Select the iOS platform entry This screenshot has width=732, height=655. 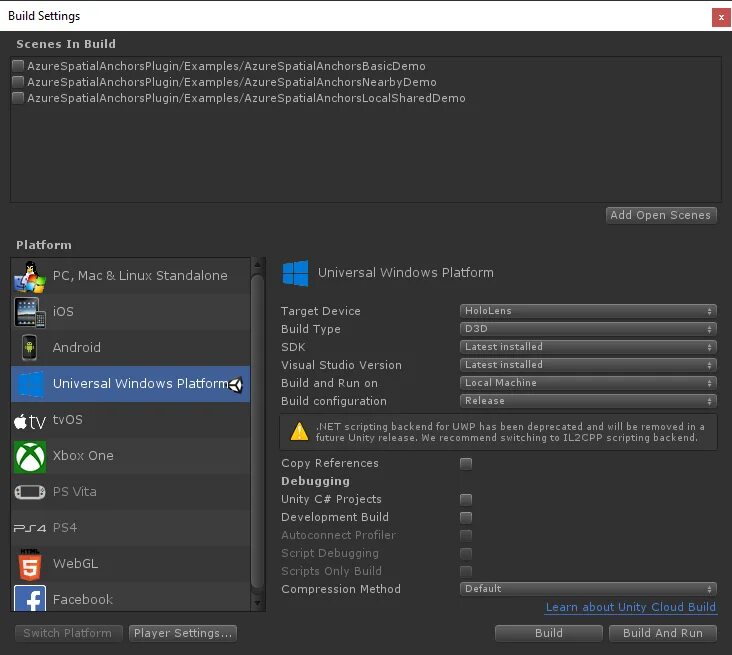[130, 312]
